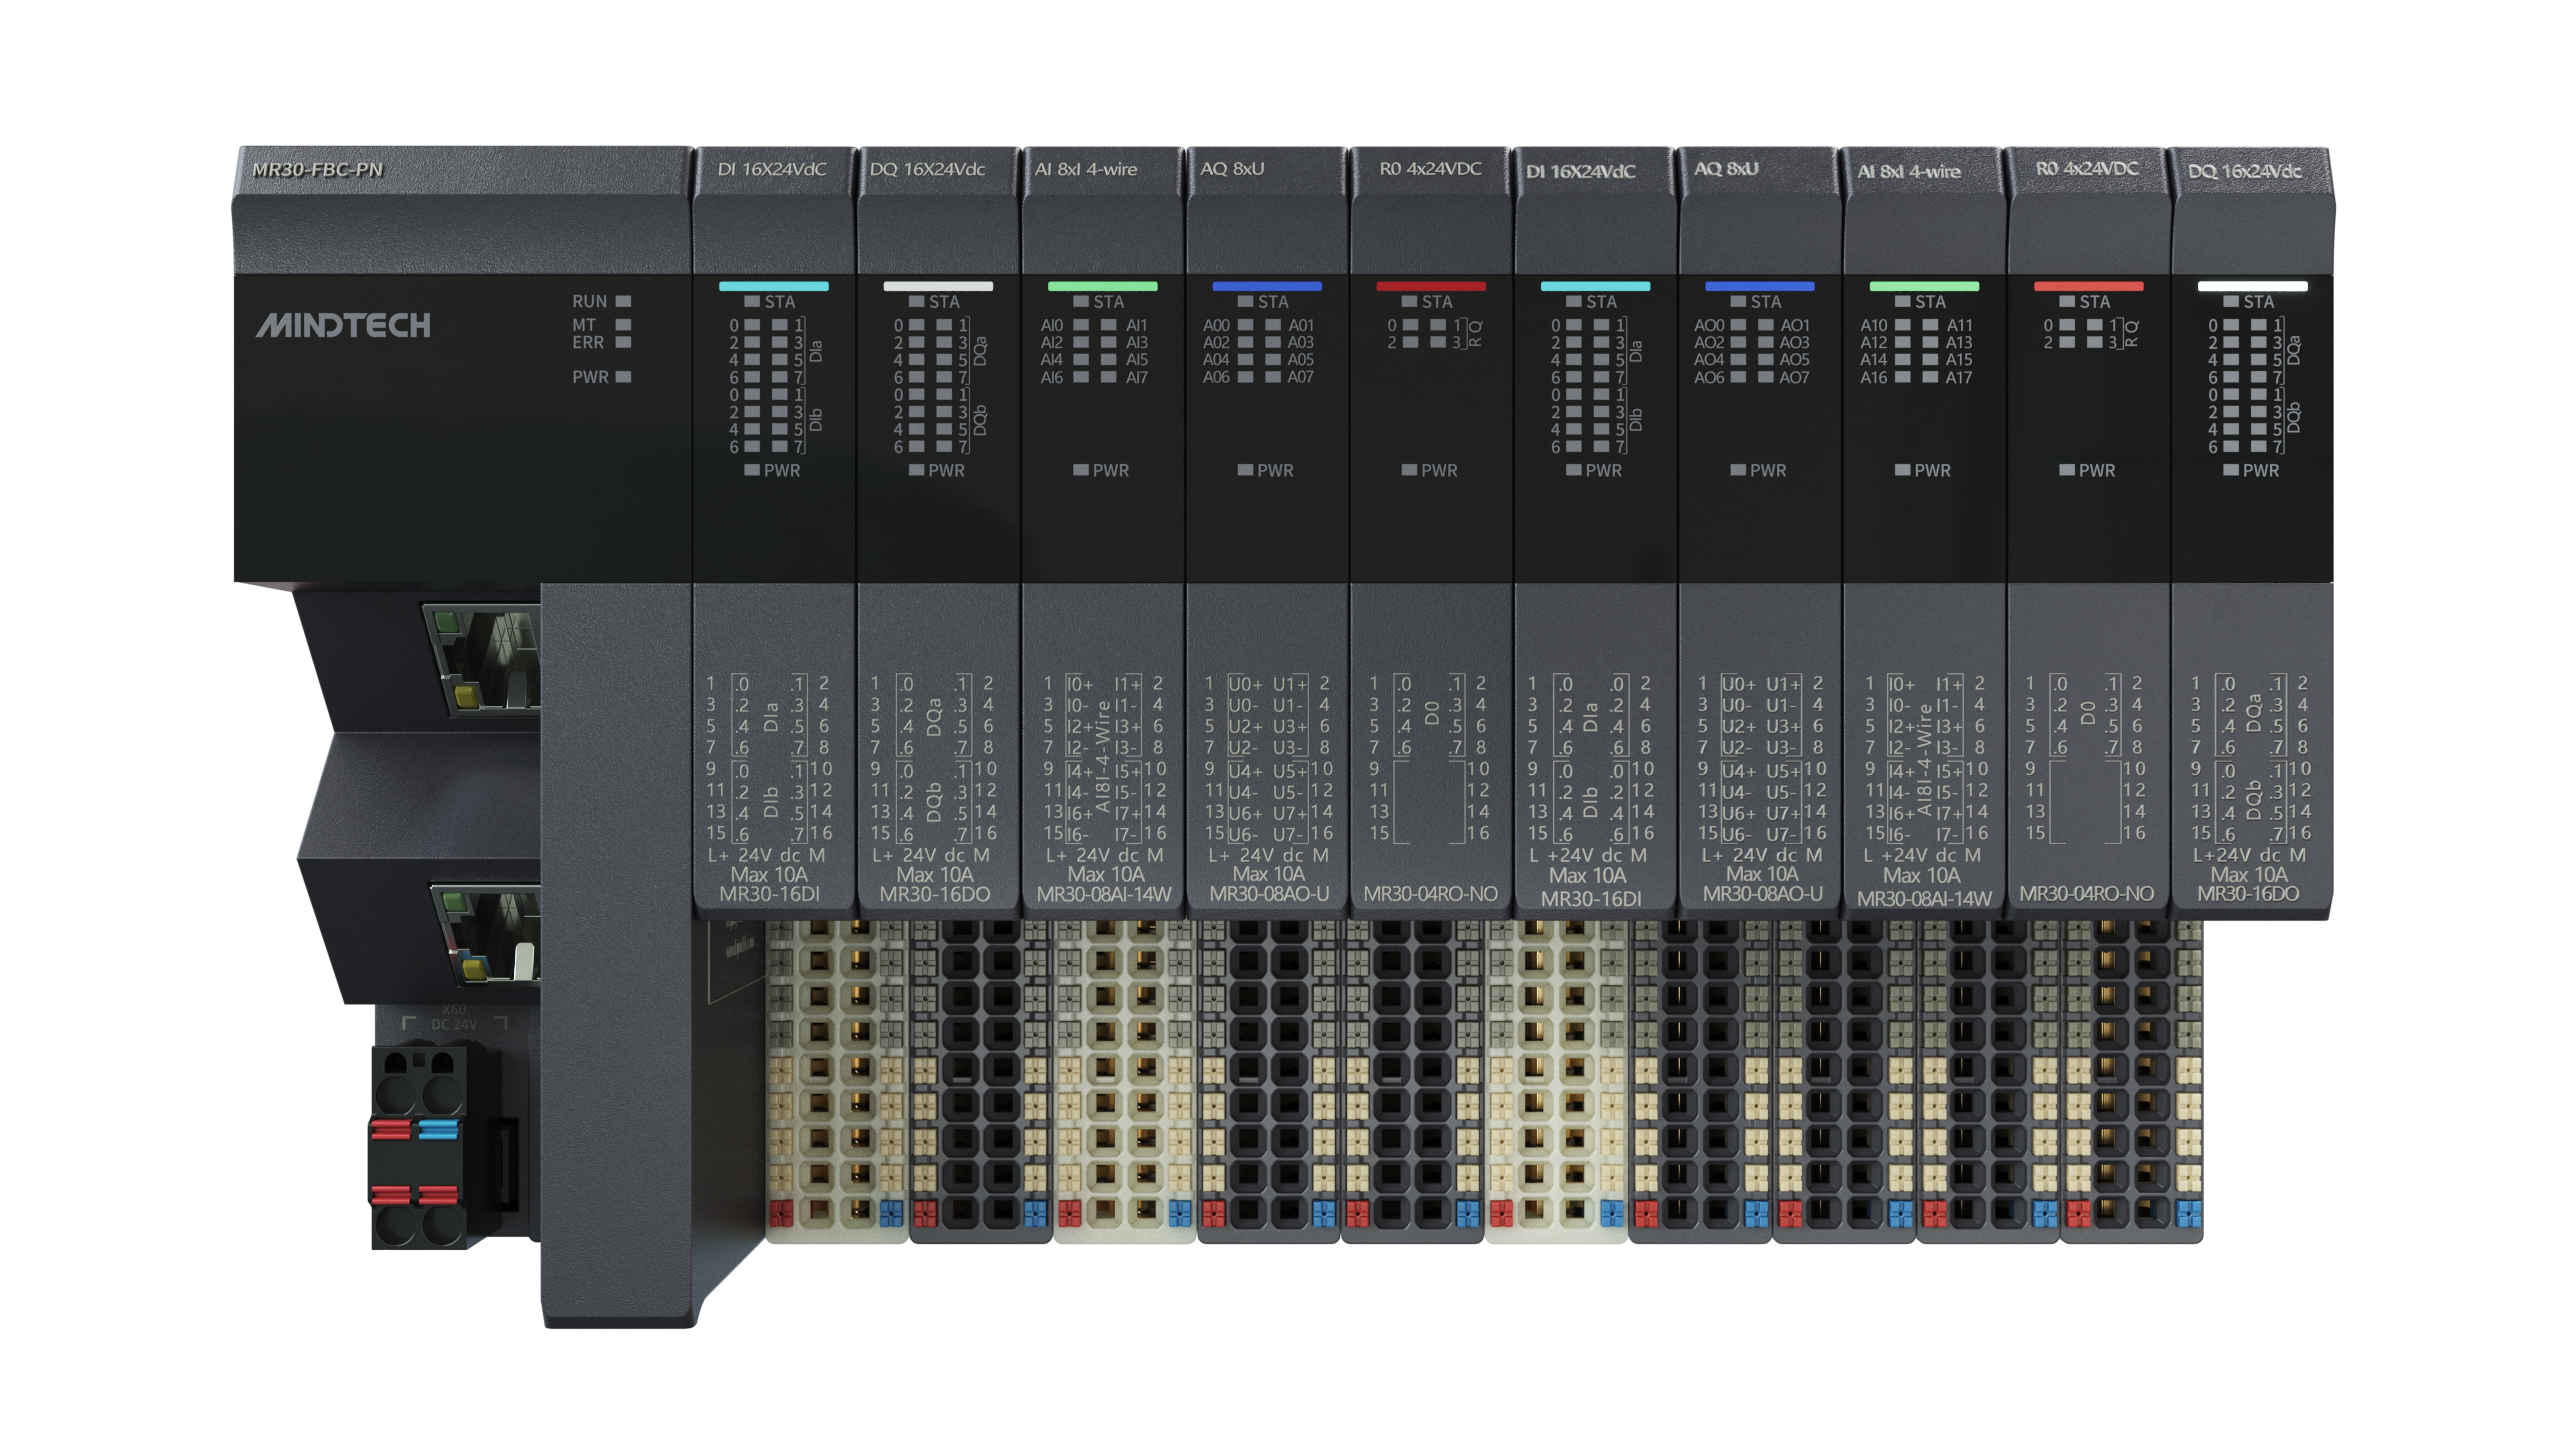Click STA LED on first DI 16X24VdC module

[752, 302]
